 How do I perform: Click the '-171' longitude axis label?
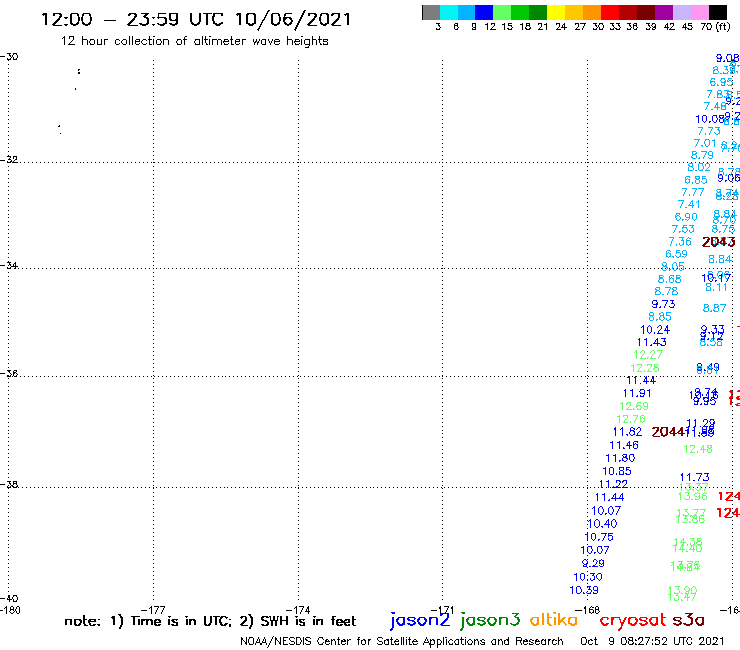pos(442,610)
